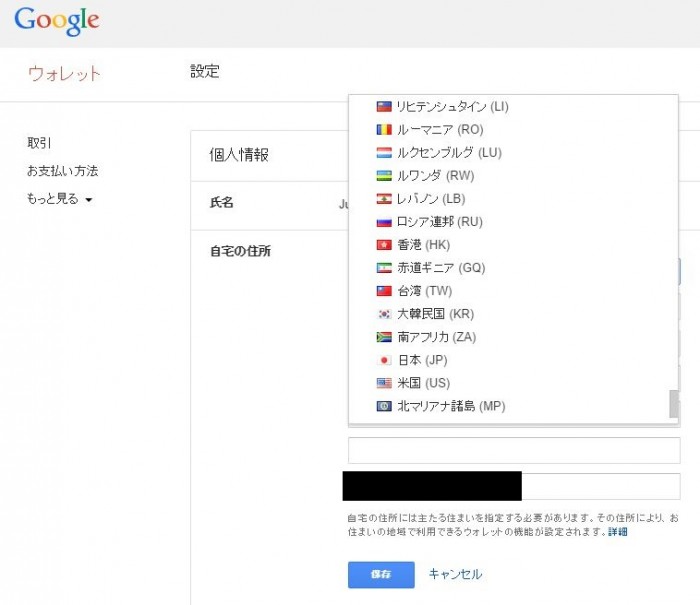Click the empty address input field
The width and height of the screenshot is (700, 605).
[513, 450]
